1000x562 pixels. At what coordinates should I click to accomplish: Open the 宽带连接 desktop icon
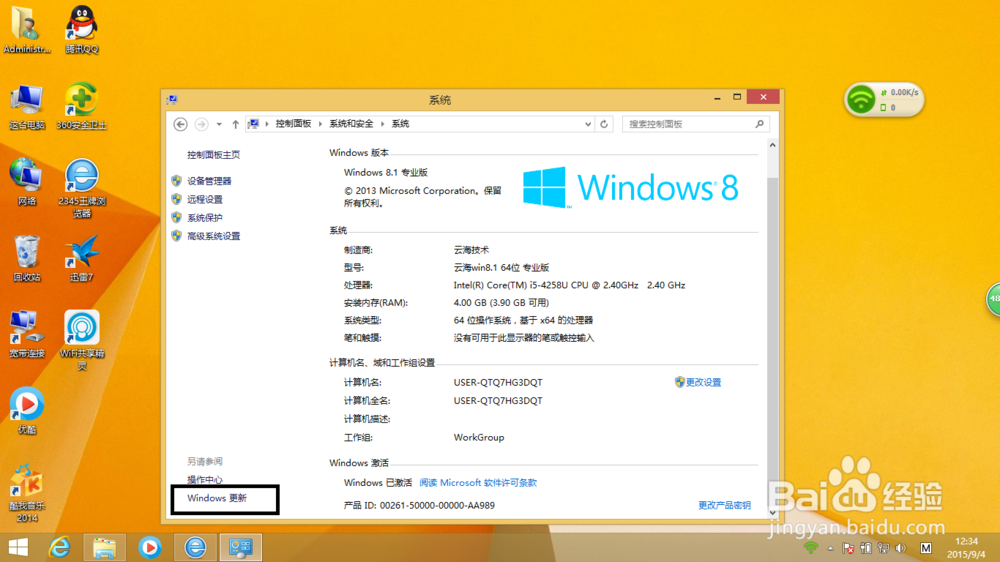point(27,335)
